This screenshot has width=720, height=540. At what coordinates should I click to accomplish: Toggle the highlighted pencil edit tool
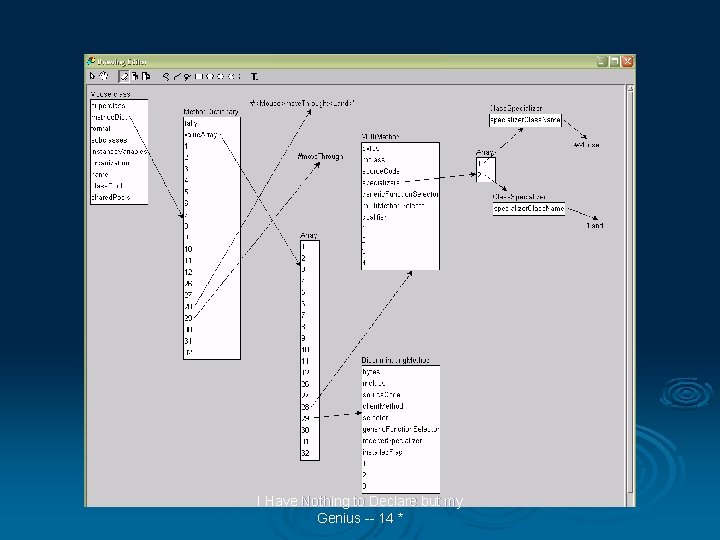point(124,76)
